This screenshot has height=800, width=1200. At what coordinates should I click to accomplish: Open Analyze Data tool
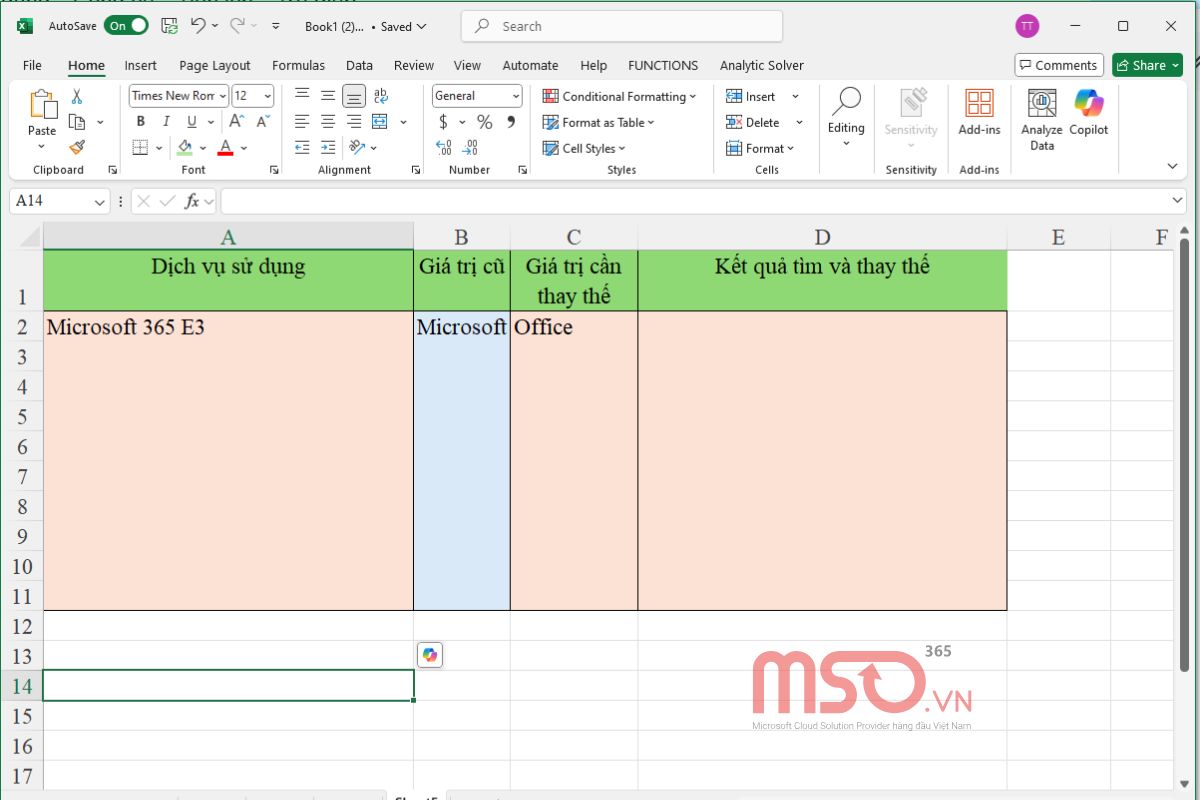tap(1042, 119)
